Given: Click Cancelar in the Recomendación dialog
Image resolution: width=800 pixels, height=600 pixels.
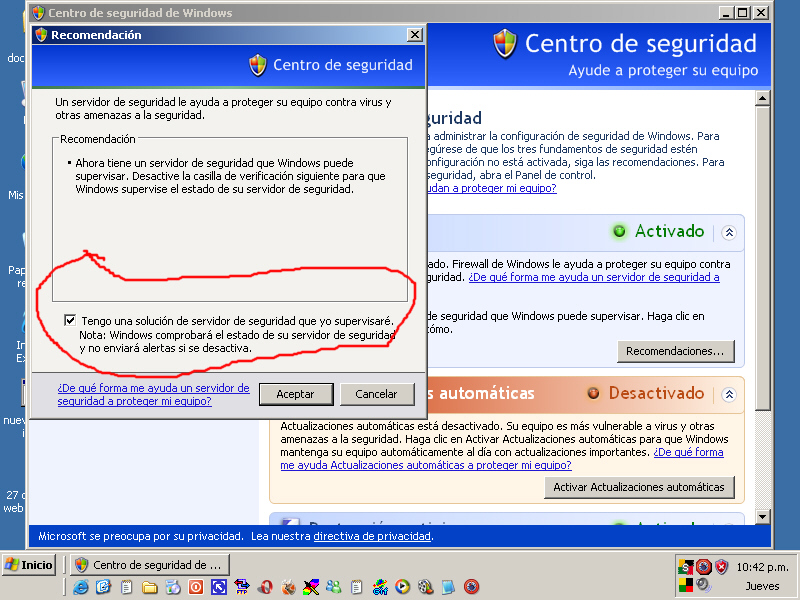Looking at the screenshot, I should click(377, 394).
